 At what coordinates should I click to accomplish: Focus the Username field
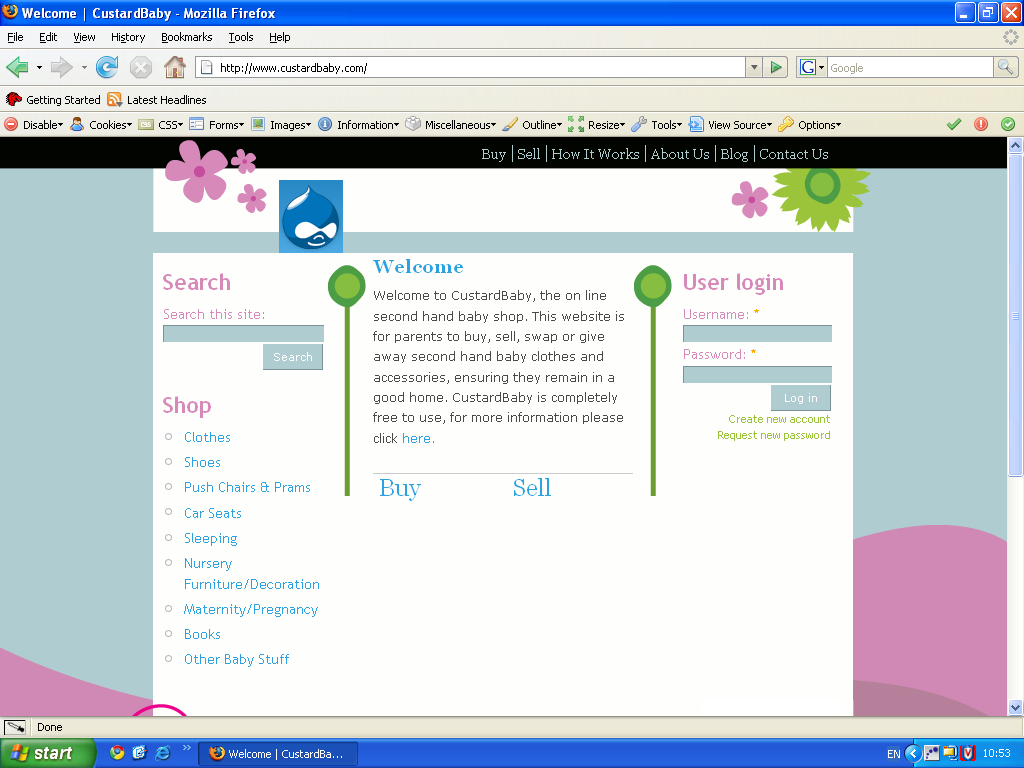[757, 334]
